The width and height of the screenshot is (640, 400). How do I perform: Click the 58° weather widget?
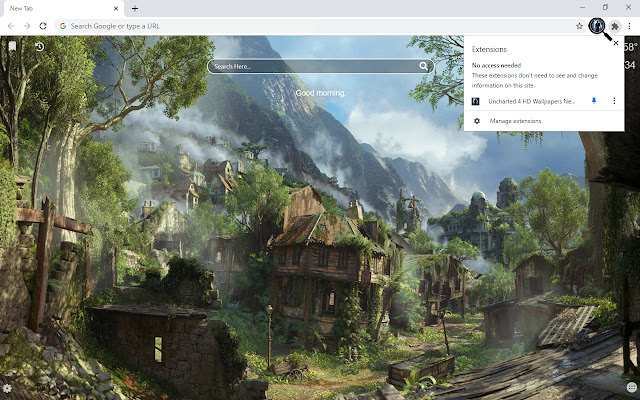coord(630,47)
